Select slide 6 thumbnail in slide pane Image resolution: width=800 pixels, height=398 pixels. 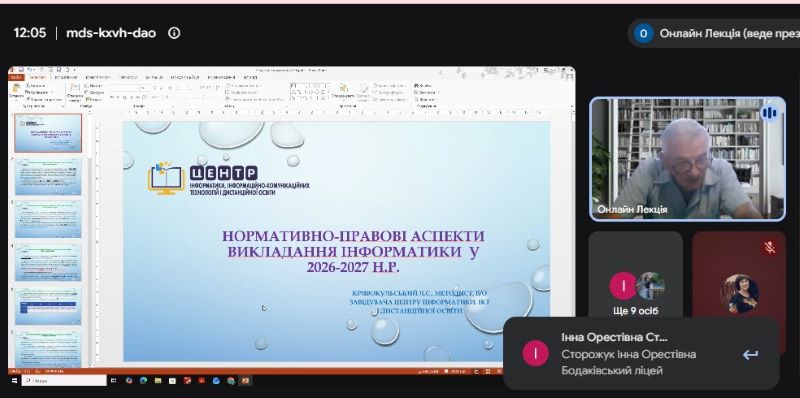click(x=48, y=349)
